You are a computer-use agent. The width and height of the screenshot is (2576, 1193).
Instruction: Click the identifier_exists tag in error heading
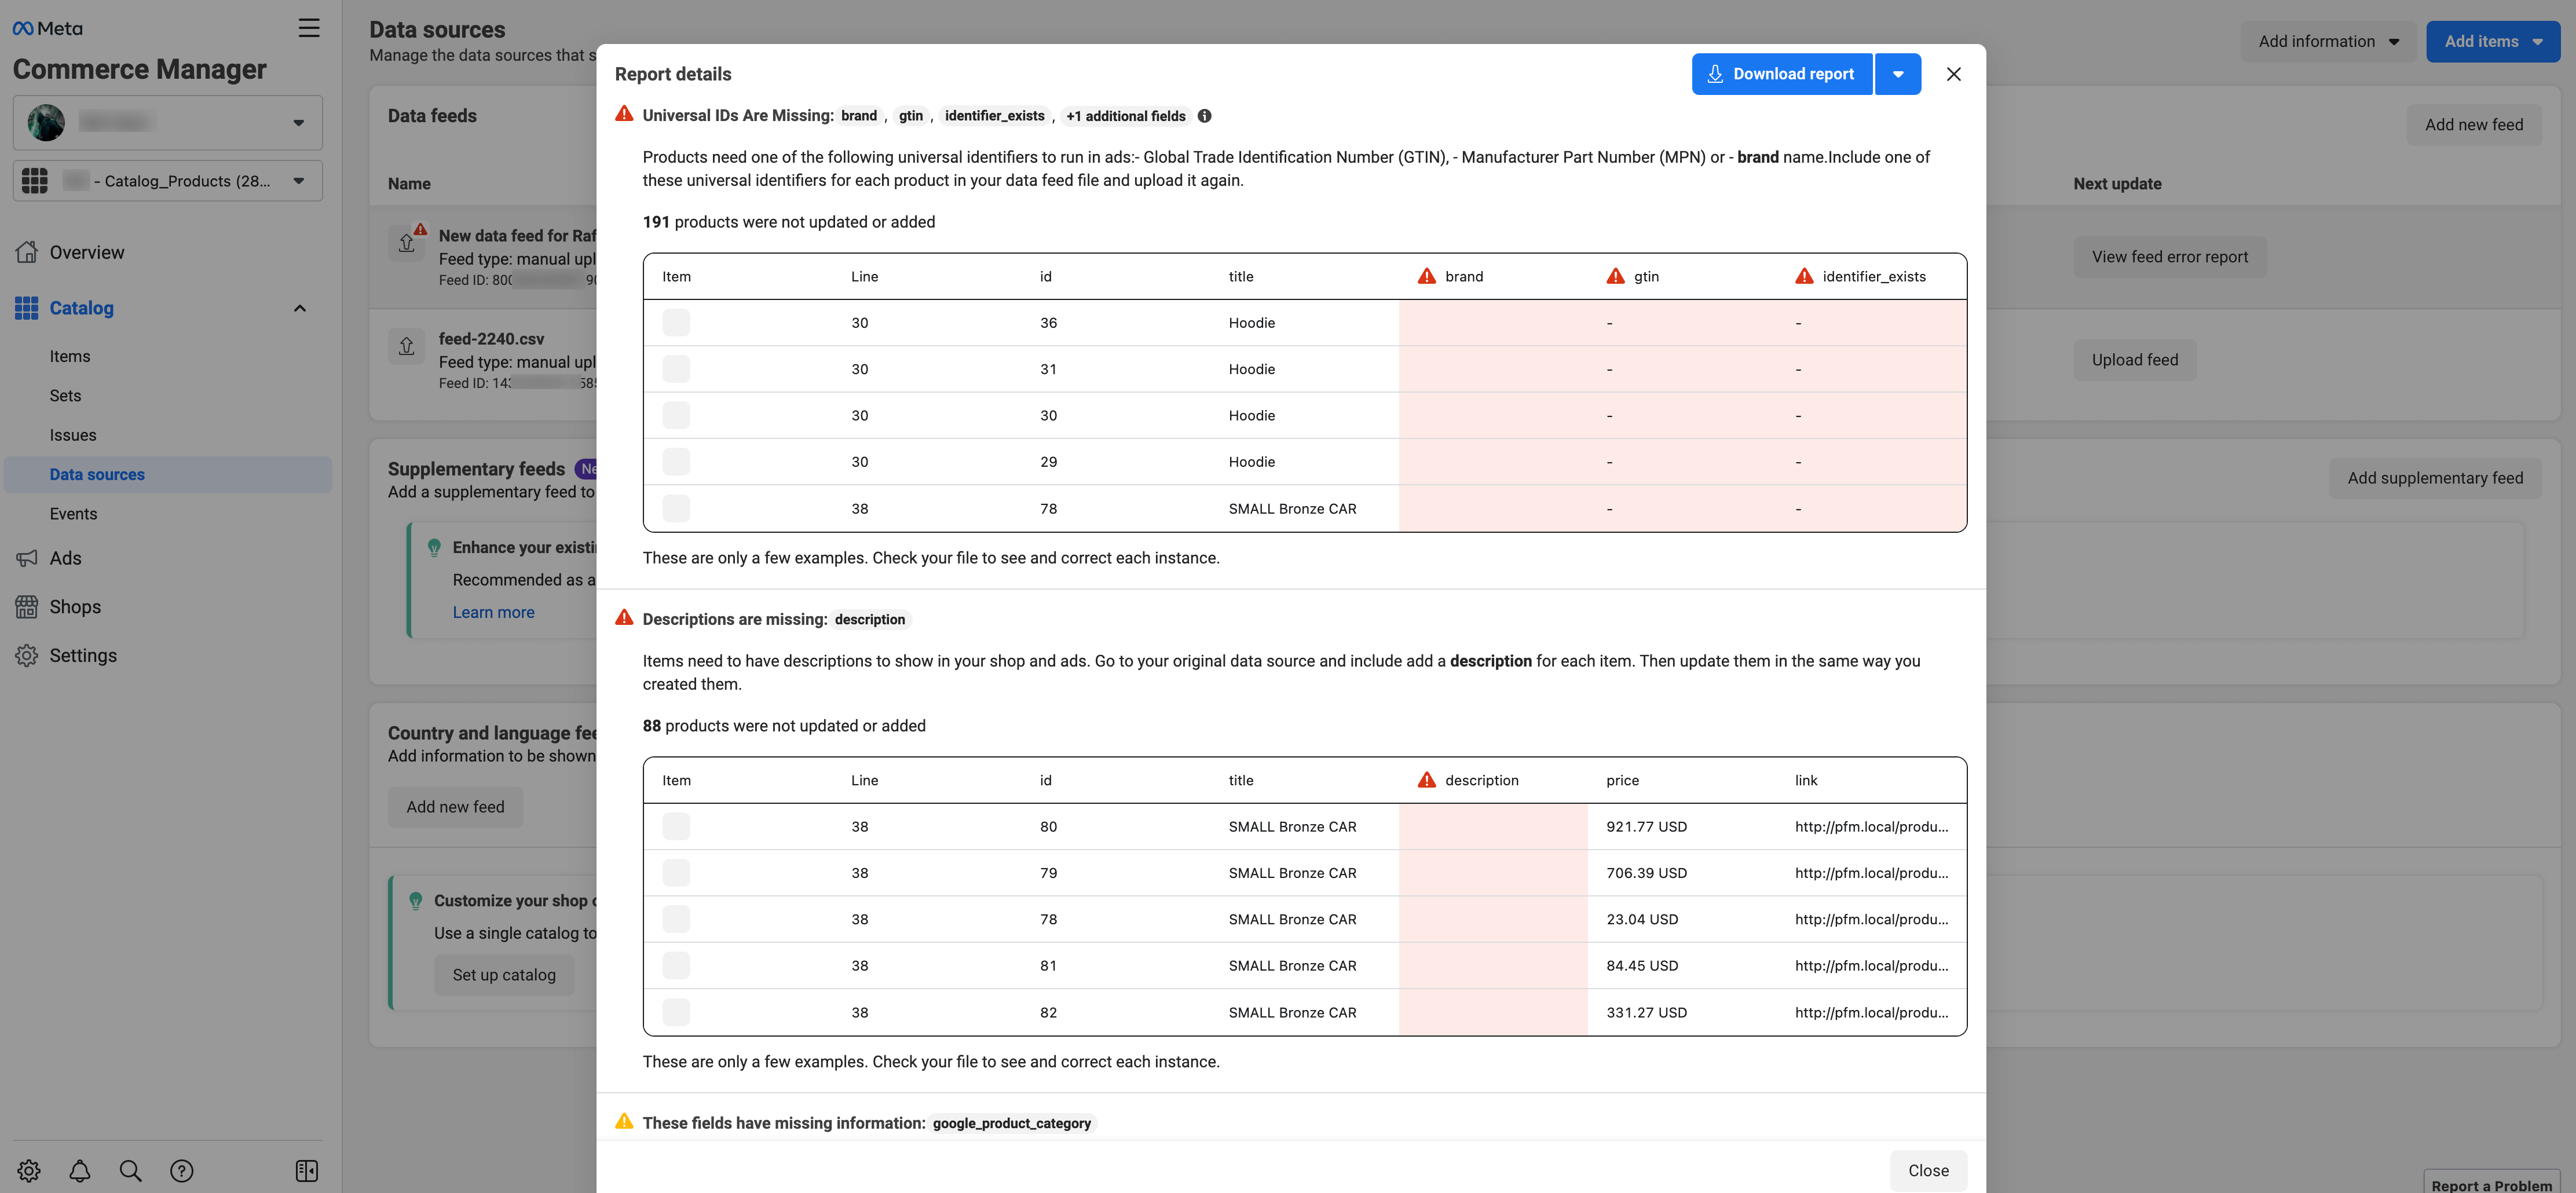[994, 116]
